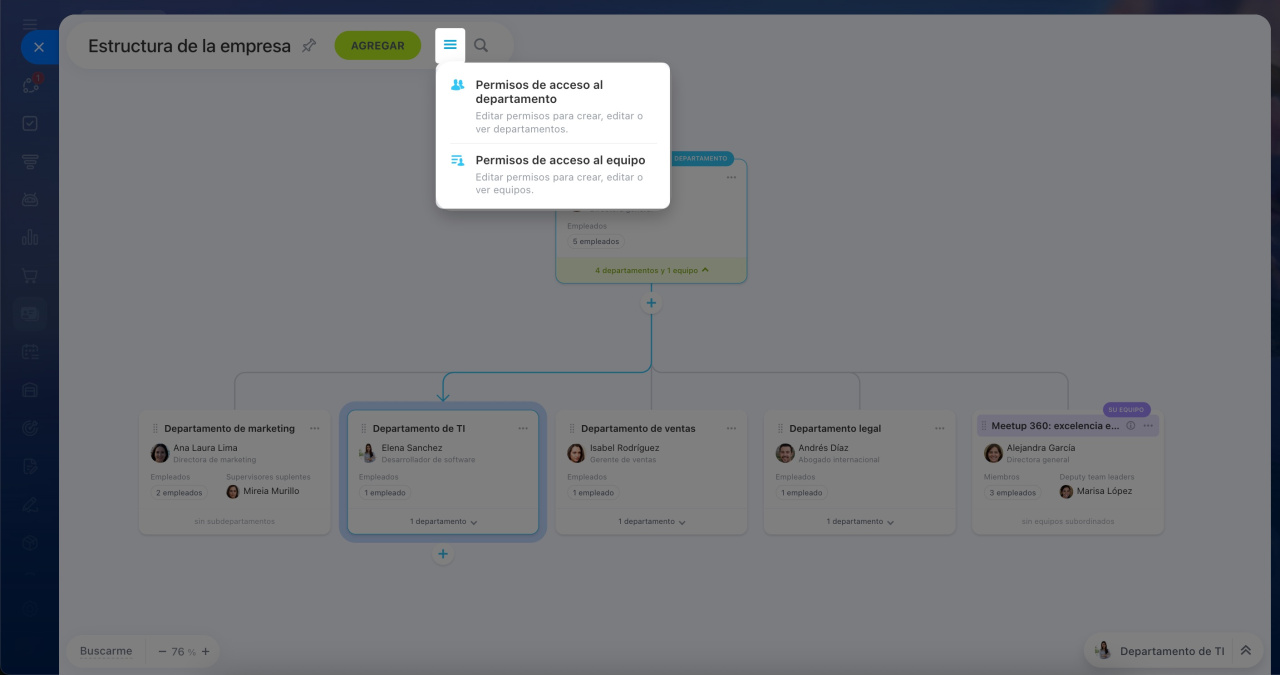Image resolution: width=1280 pixels, height=675 pixels.
Task: Expand 1 departamento under Departamento de TI
Action: click(x=443, y=521)
